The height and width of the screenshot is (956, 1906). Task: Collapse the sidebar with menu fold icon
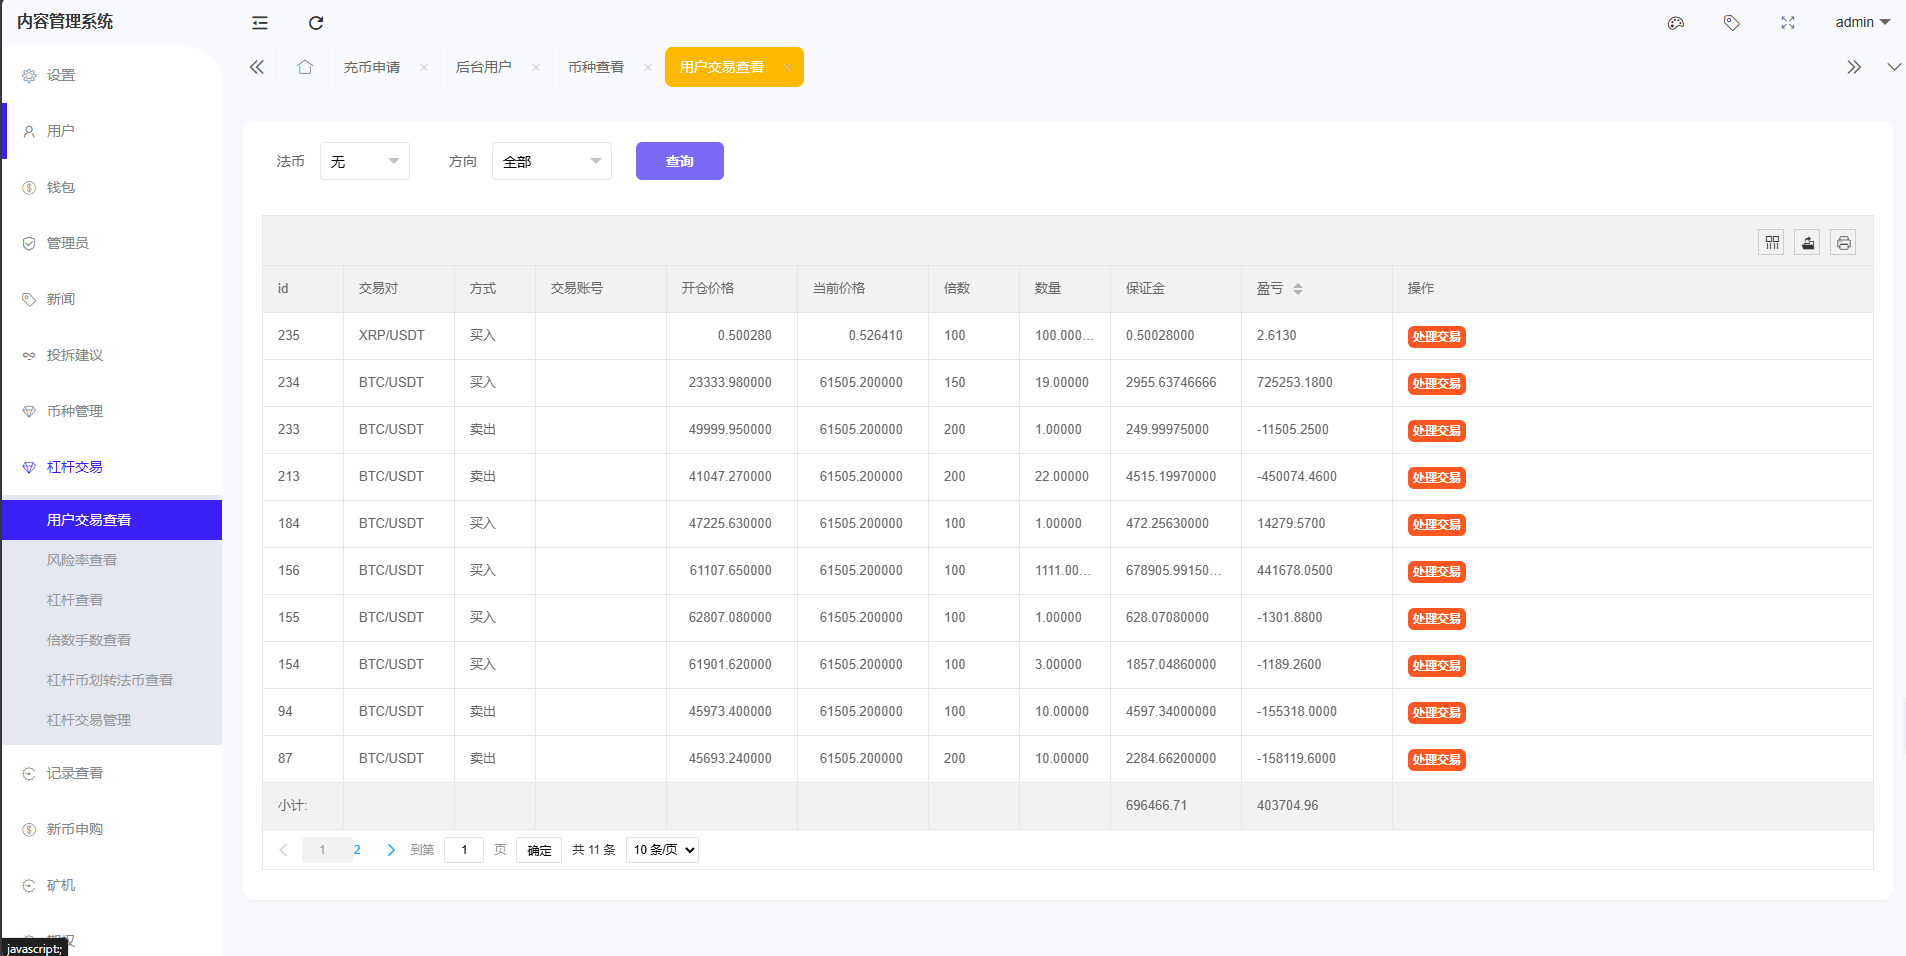tap(260, 23)
